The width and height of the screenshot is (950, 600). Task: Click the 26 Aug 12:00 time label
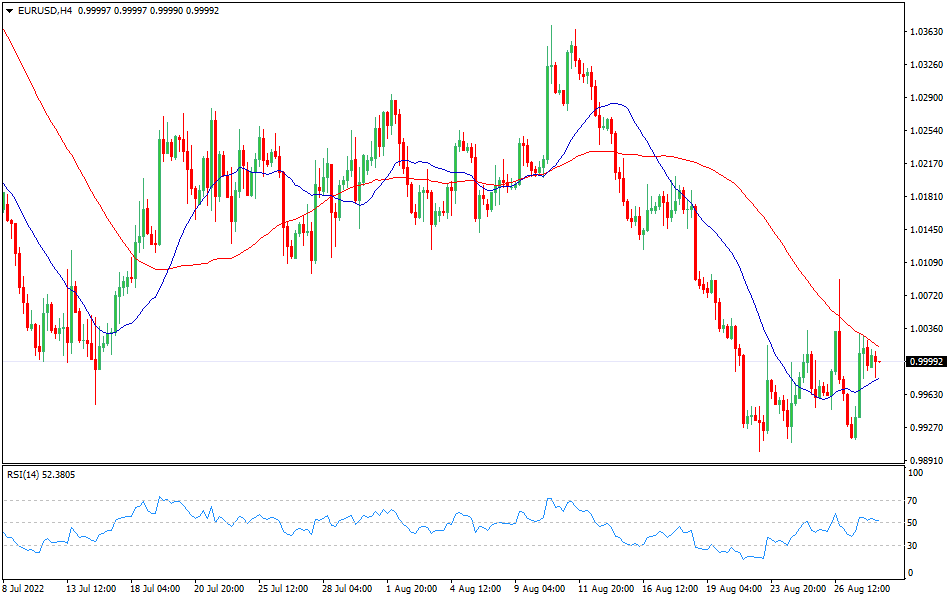point(863,590)
